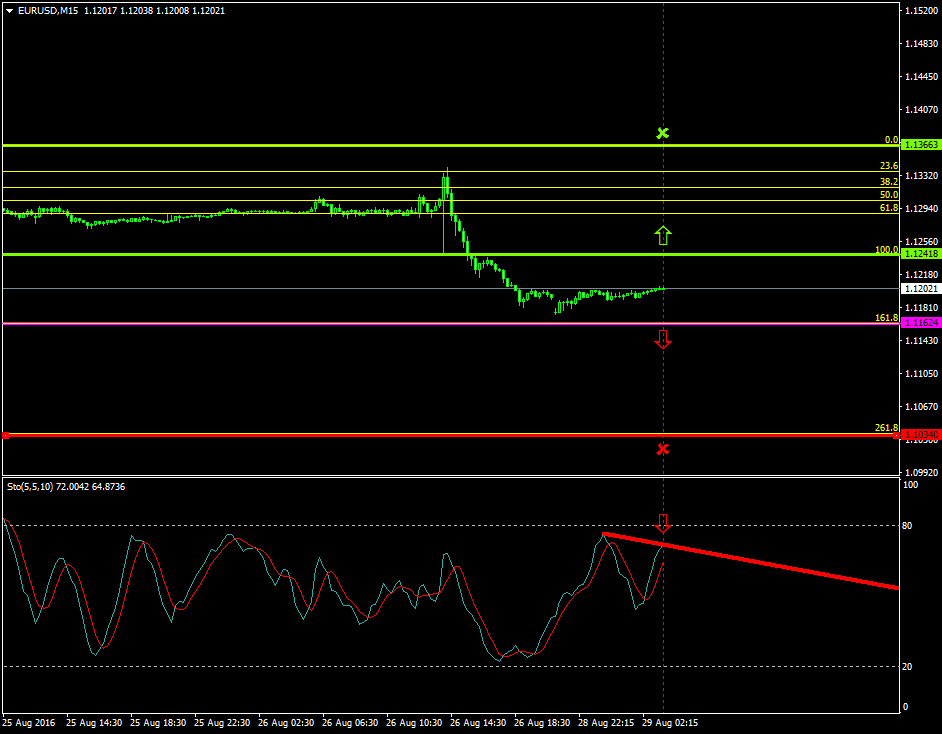The image size is (942, 734).
Task: Click the red X marker below the 261.8 level
Action: 662,448
